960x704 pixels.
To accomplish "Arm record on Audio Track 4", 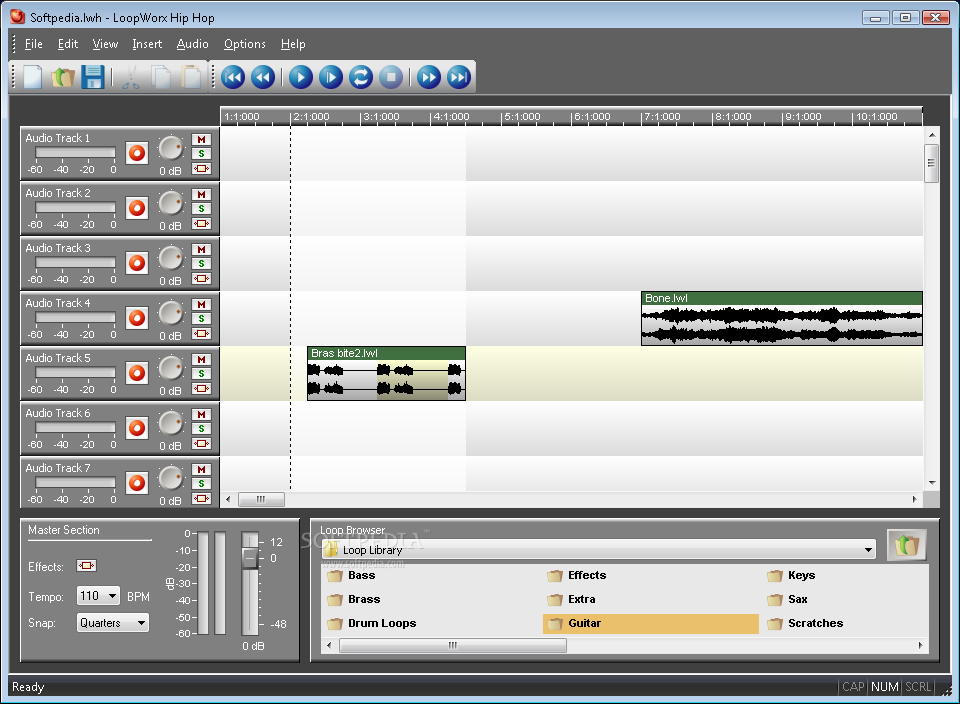I will pyautogui.click(x=137, y=318).
